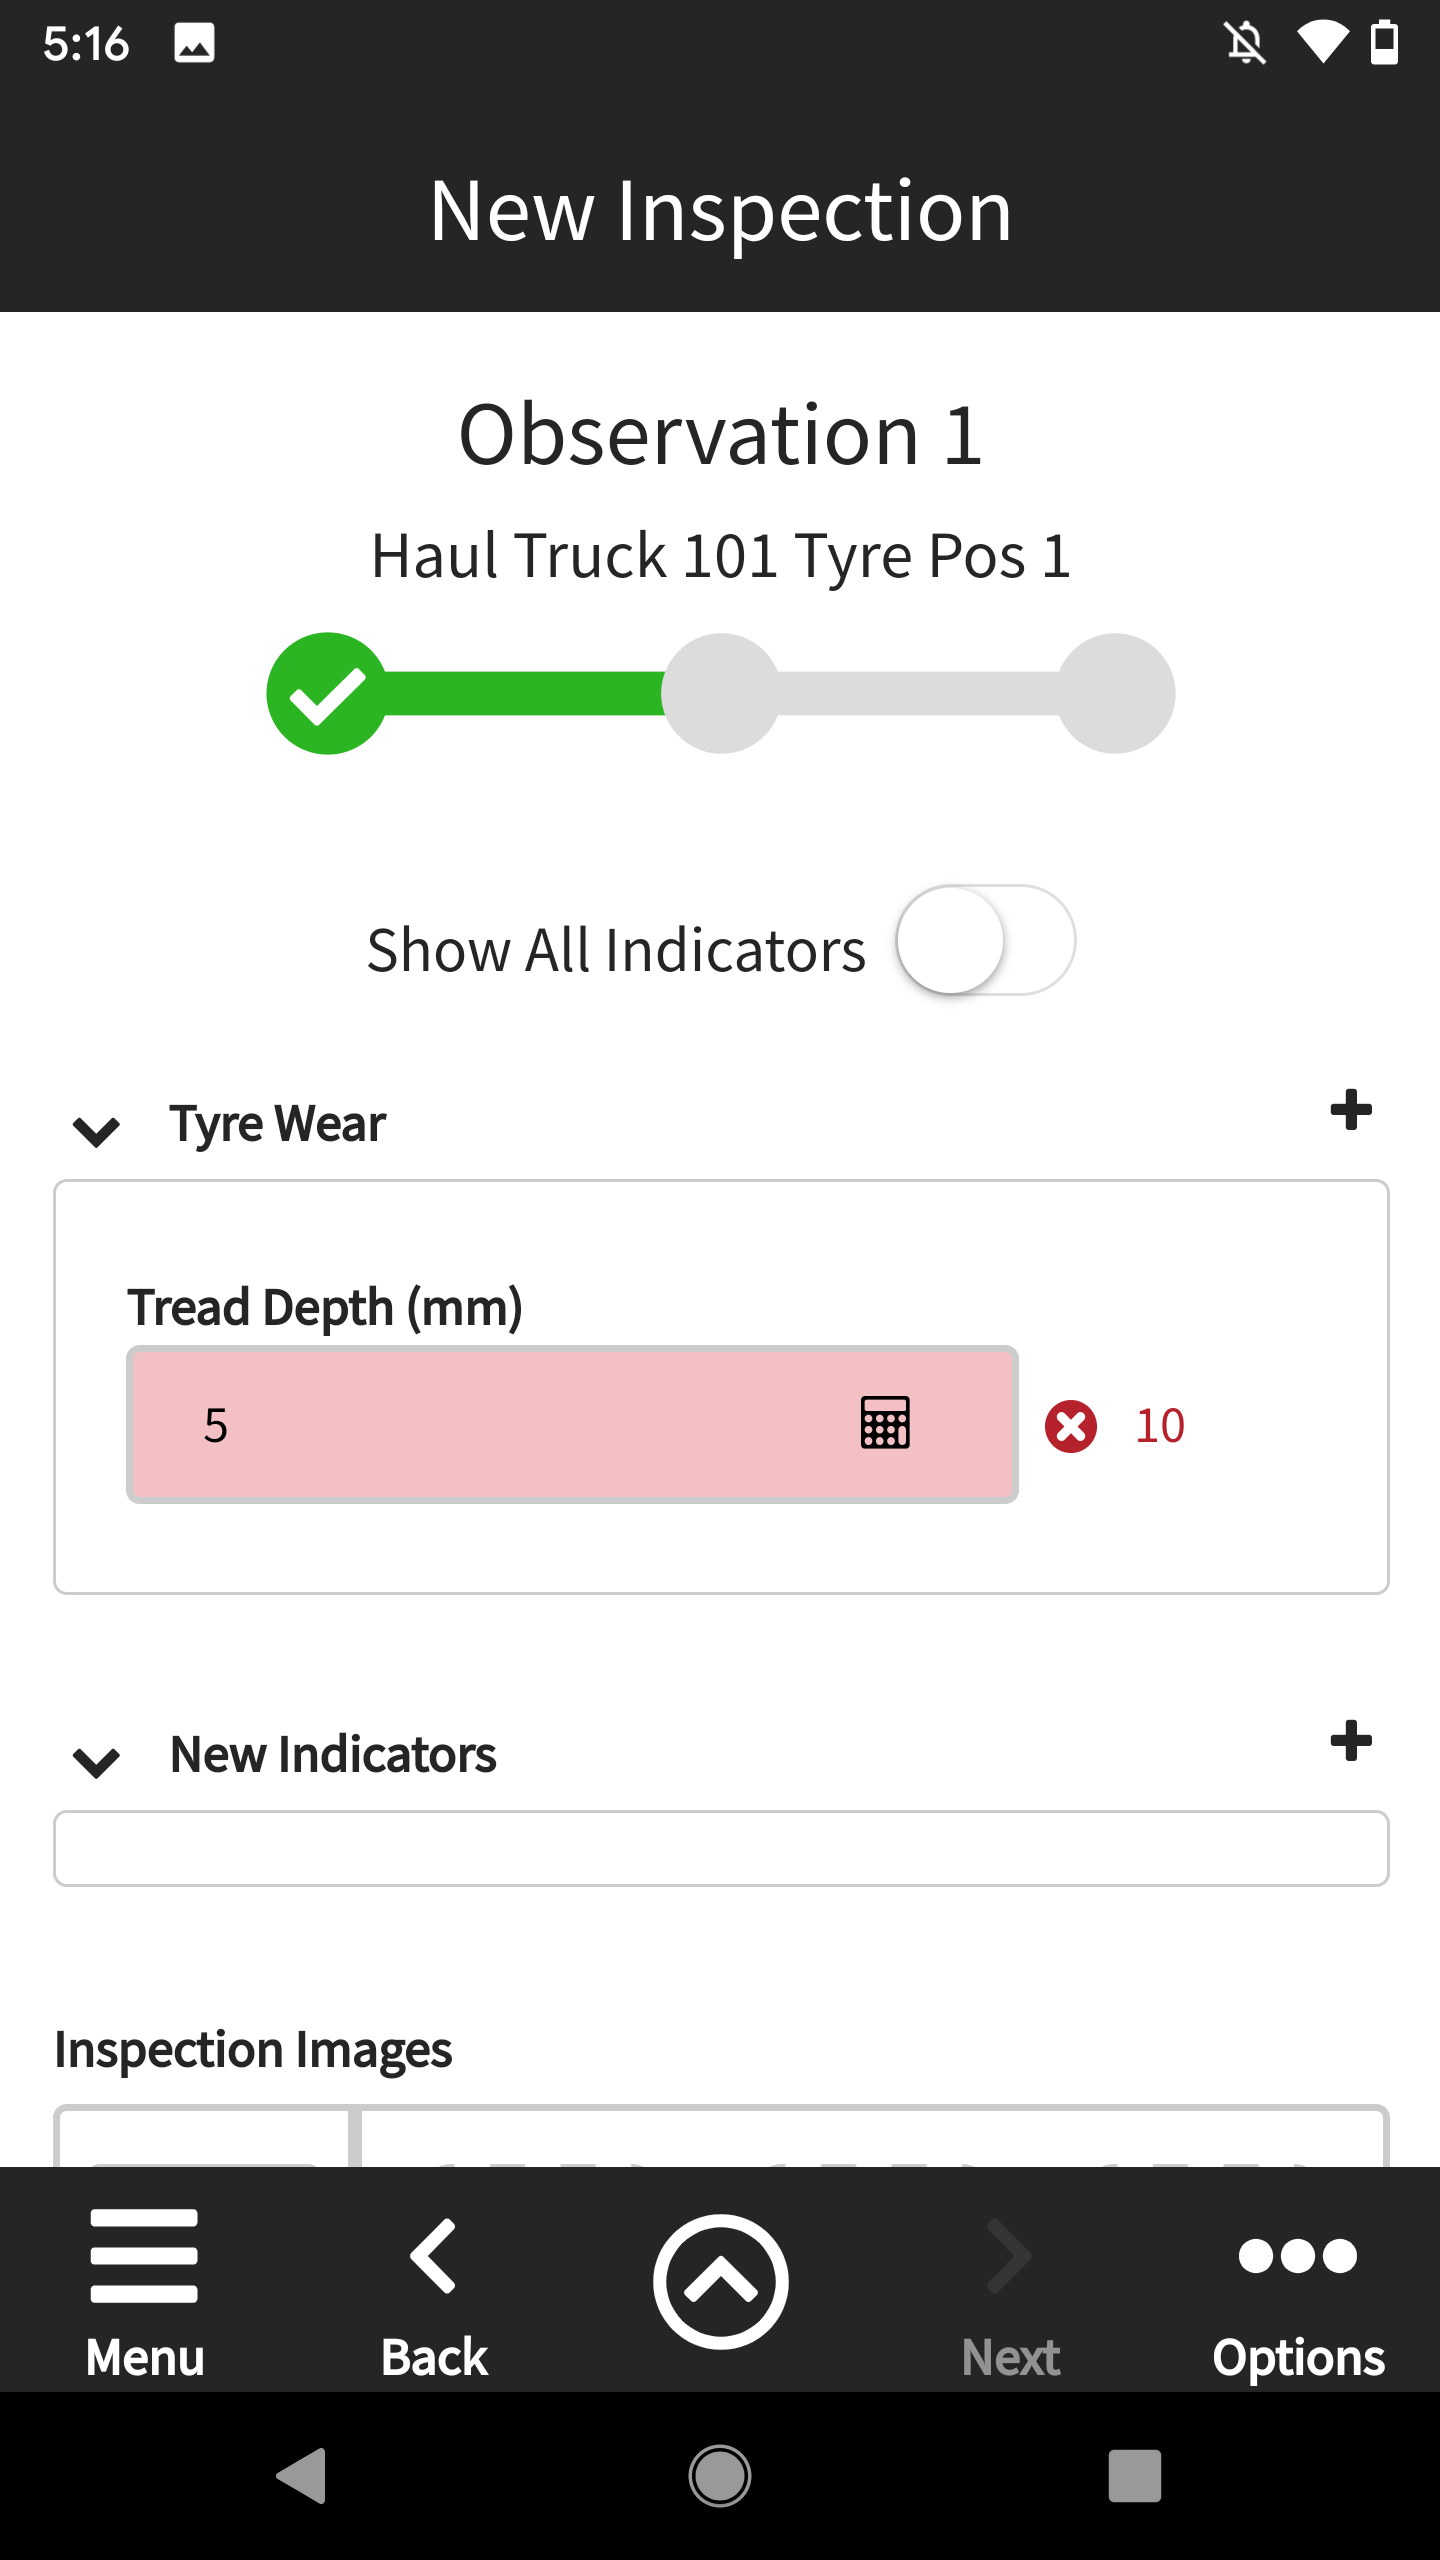Screen dimensions: 1440x2560
Task: Add an indicator with Tyre Wear plus icon
Action: click(x=1350, y=1110)
